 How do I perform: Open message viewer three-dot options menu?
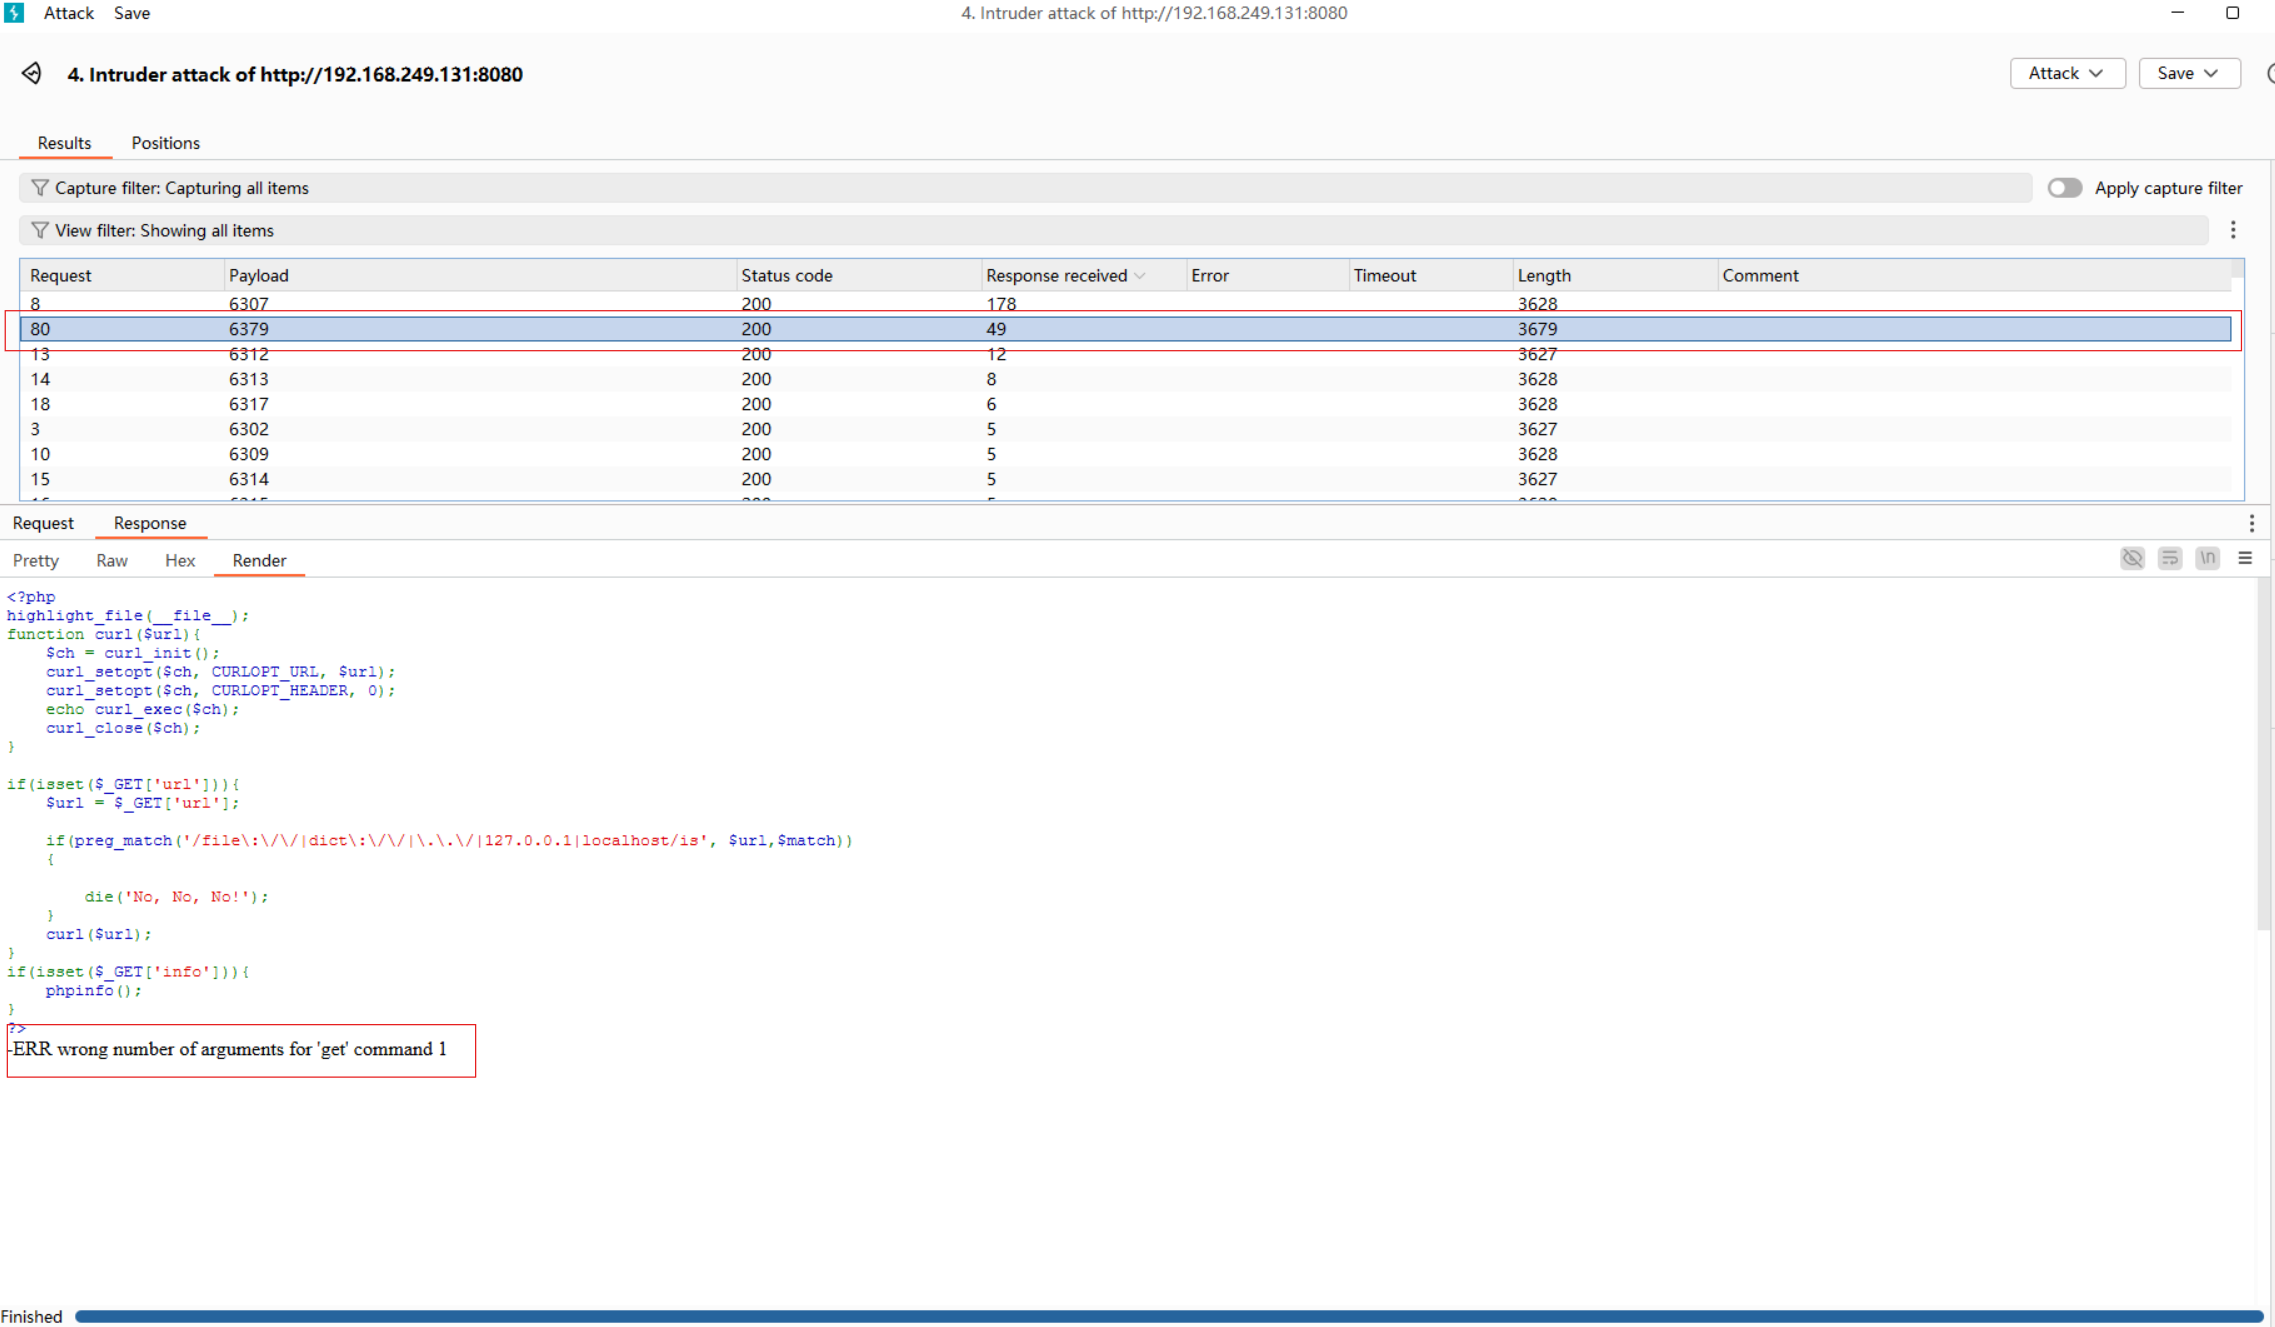coord(2251,523)
